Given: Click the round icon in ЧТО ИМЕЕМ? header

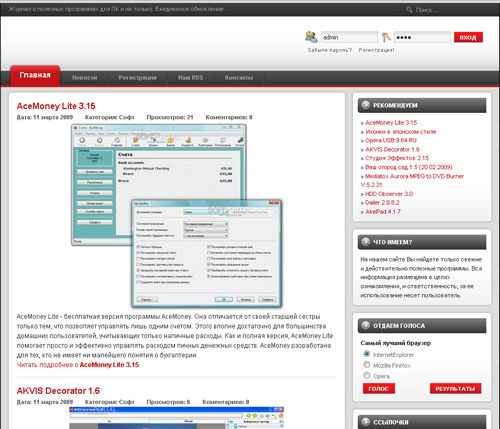Looking at the screenshot, I should point(366,241).
